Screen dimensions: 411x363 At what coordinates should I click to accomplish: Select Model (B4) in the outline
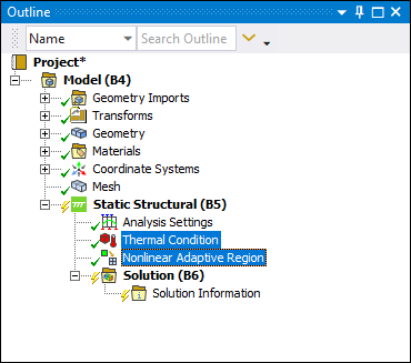97,80
